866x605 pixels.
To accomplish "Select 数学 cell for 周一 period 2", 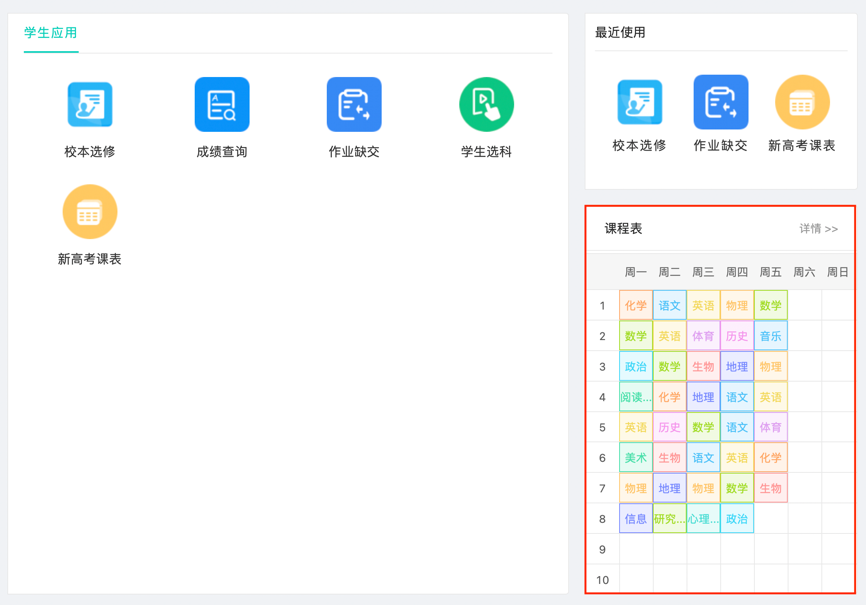I will click(x=636, y=335).
